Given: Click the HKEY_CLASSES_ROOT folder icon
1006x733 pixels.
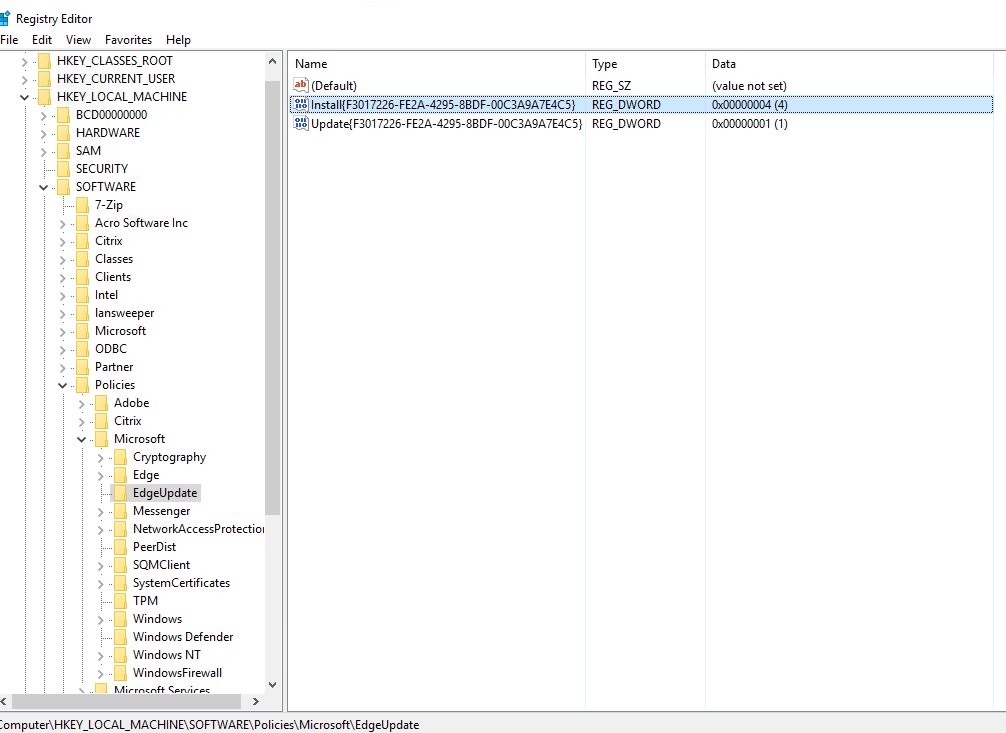Looking at the screenshot, I should 44,61.
